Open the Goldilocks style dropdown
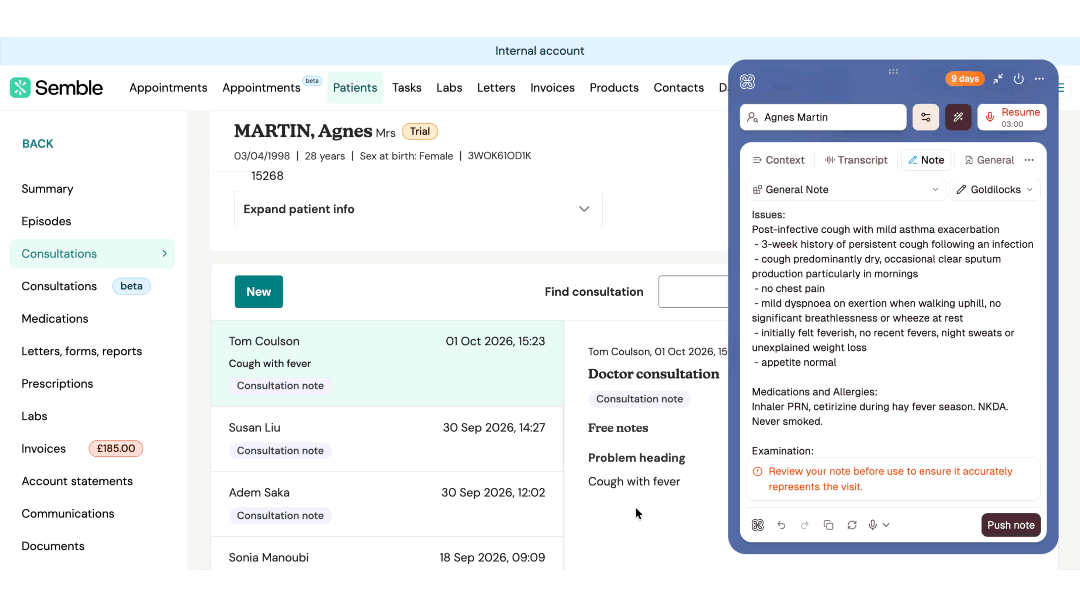This screenshot has height=608, width=1080. coord(995,189)
